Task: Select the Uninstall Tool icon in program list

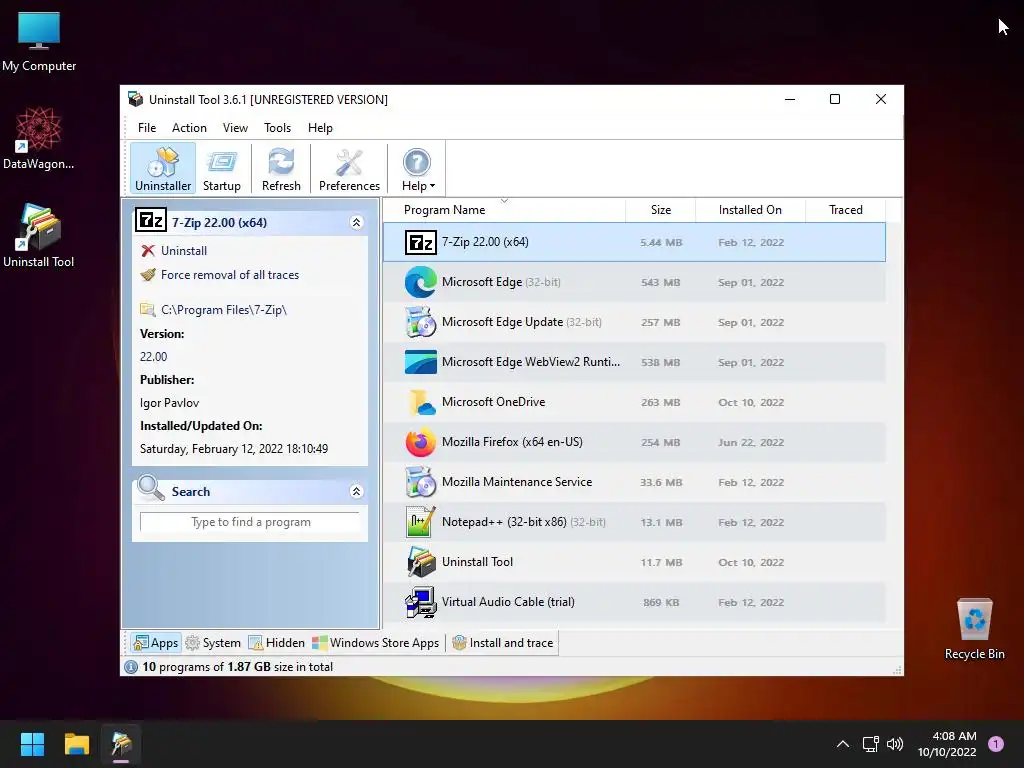Action: [421, 562]
